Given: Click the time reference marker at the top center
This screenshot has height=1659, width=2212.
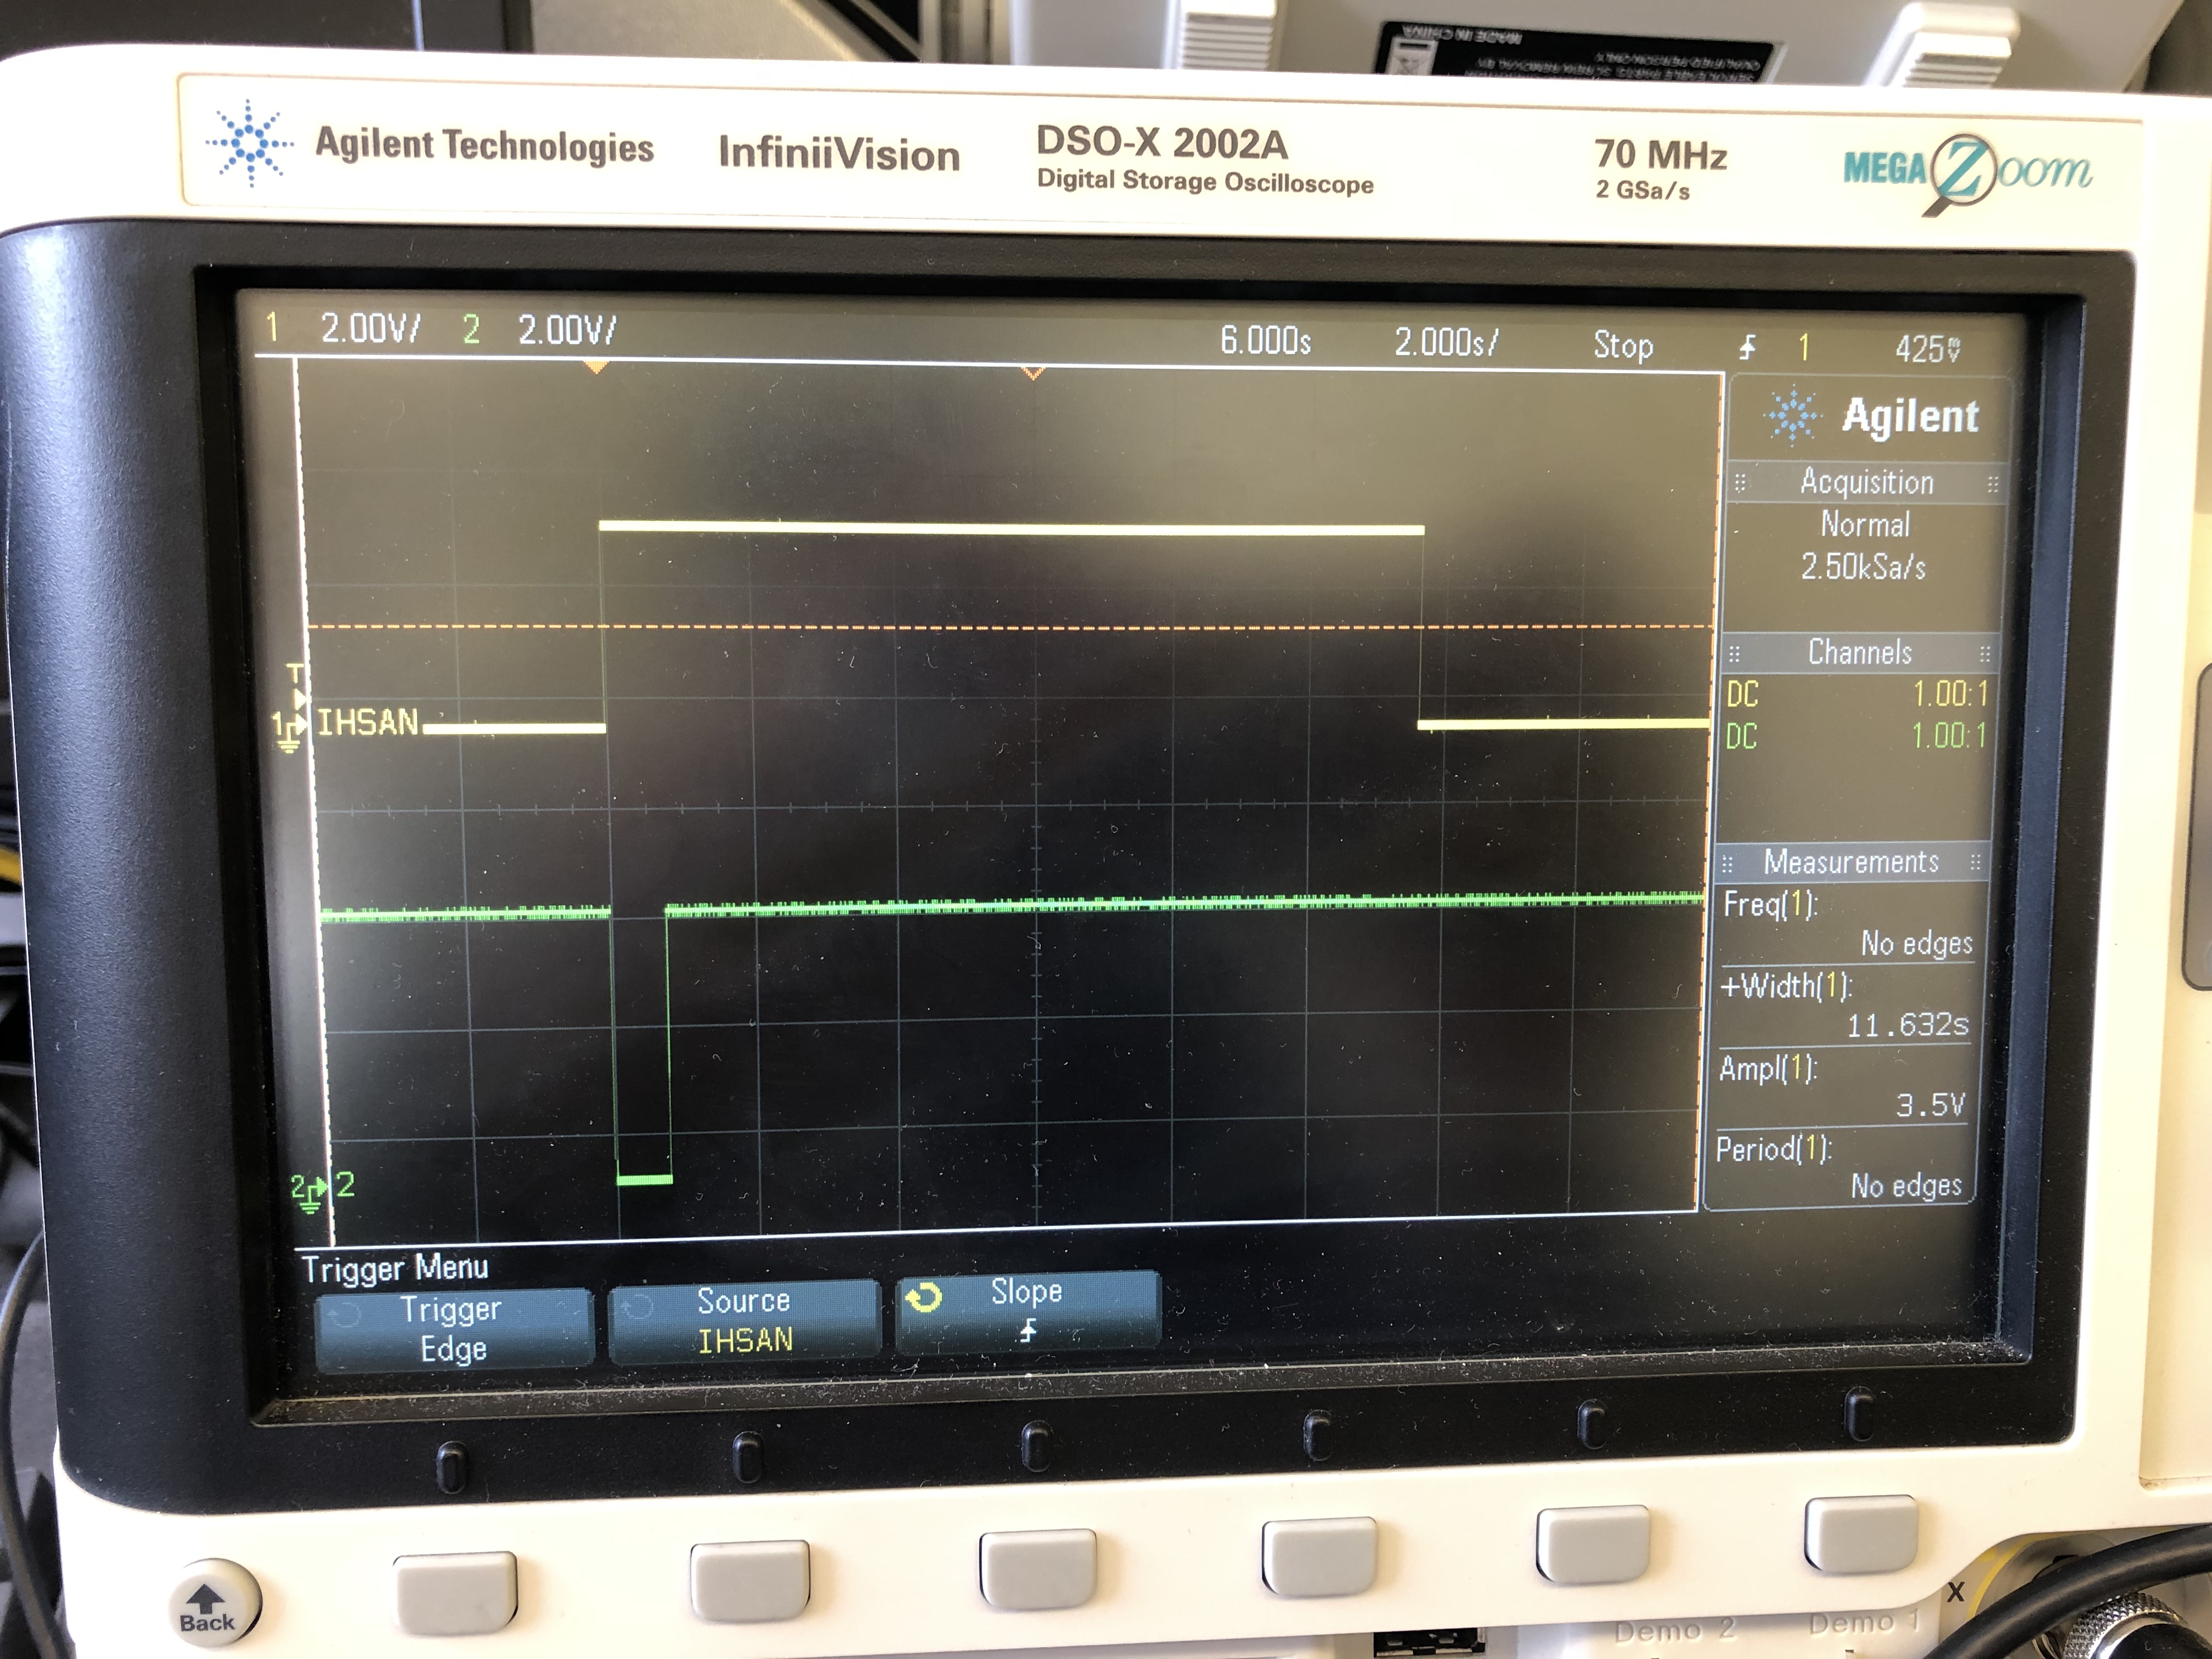Looking at the screenshot, I should click(x=1032, y=373).
